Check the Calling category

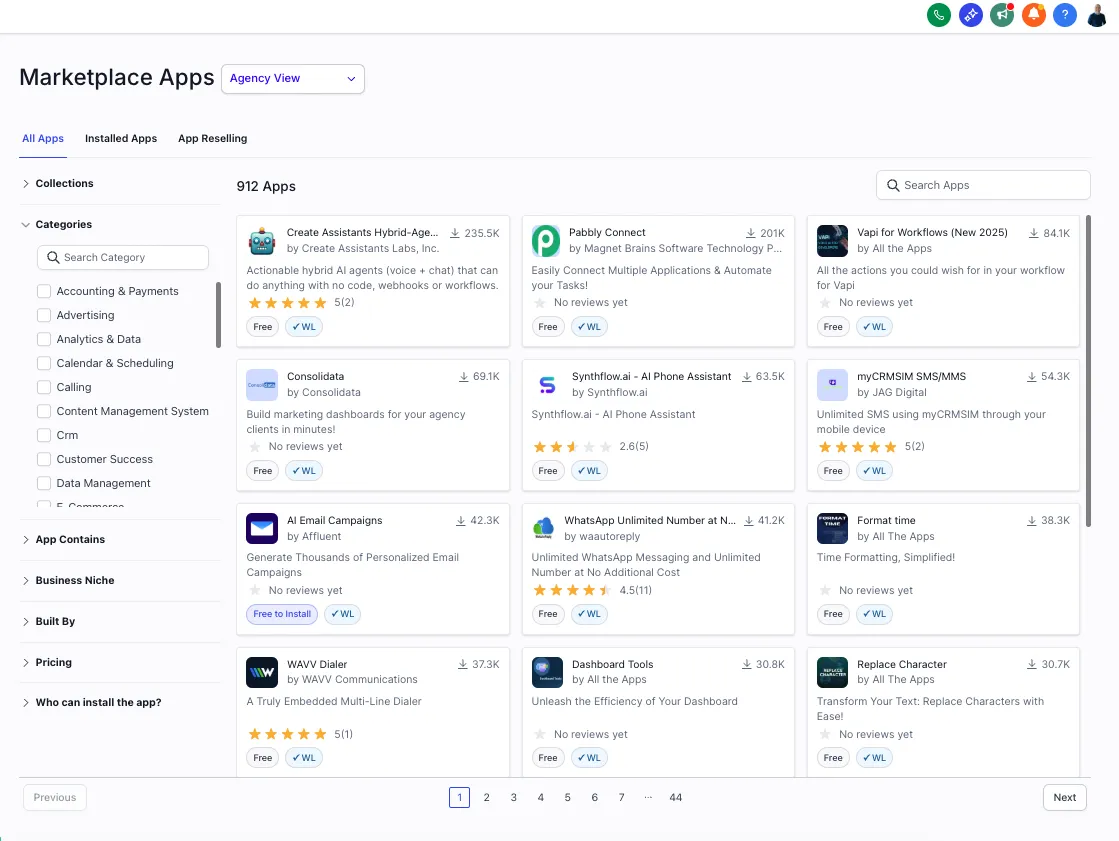click(x=44, y=388)
